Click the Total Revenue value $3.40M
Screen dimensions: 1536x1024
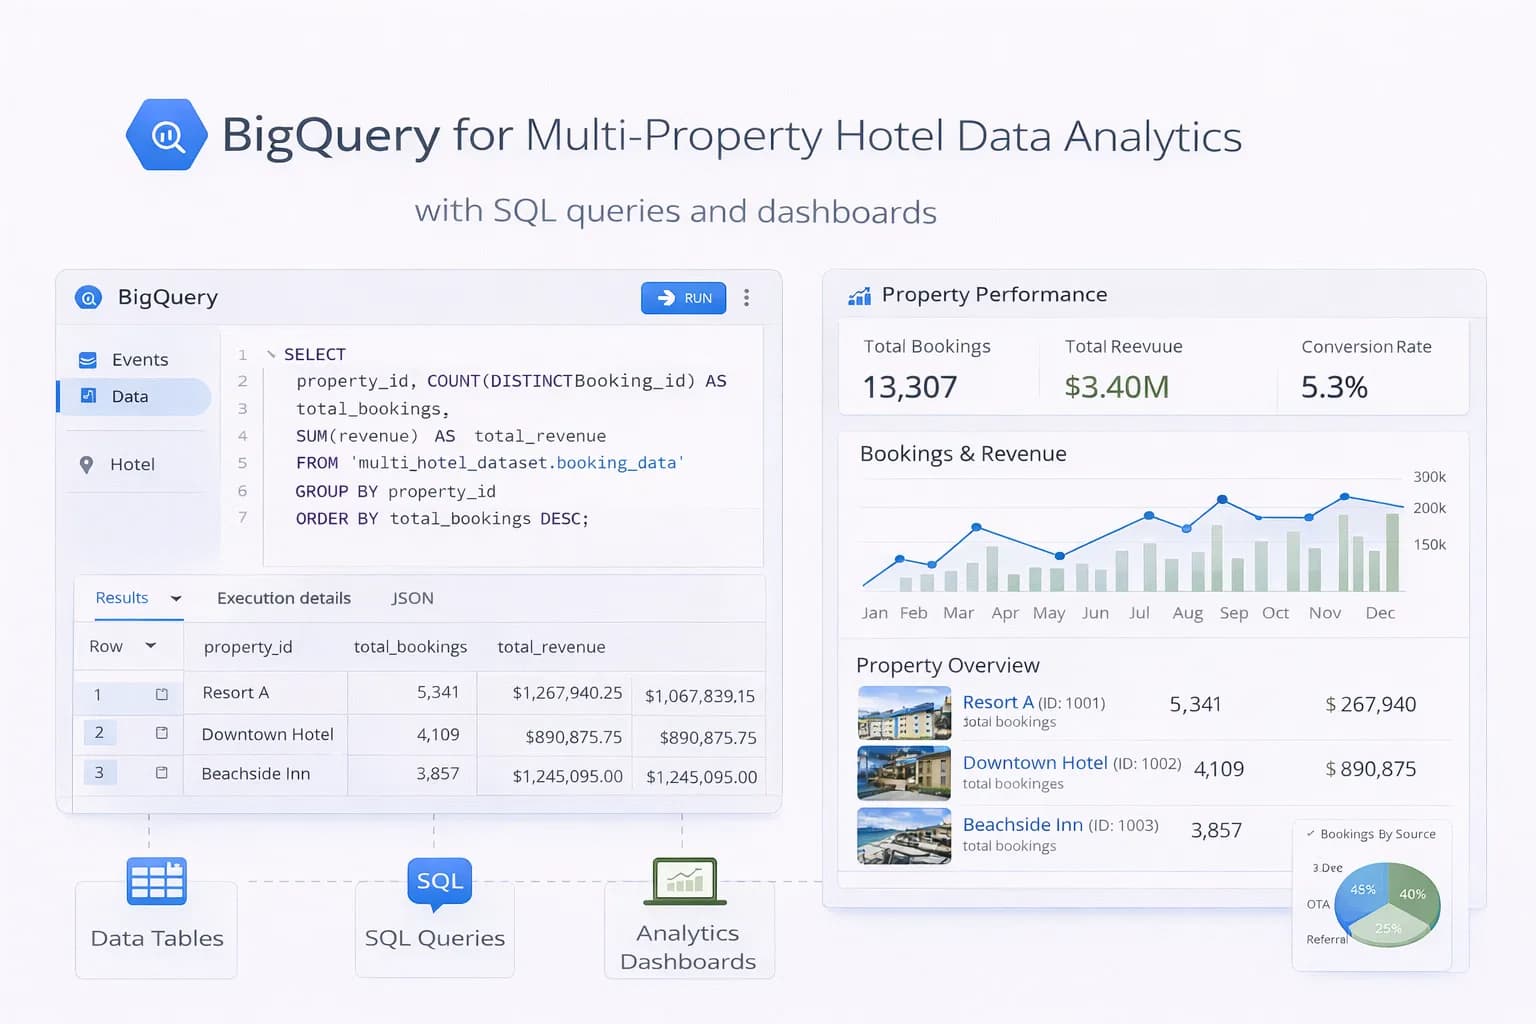(1116, 387)
